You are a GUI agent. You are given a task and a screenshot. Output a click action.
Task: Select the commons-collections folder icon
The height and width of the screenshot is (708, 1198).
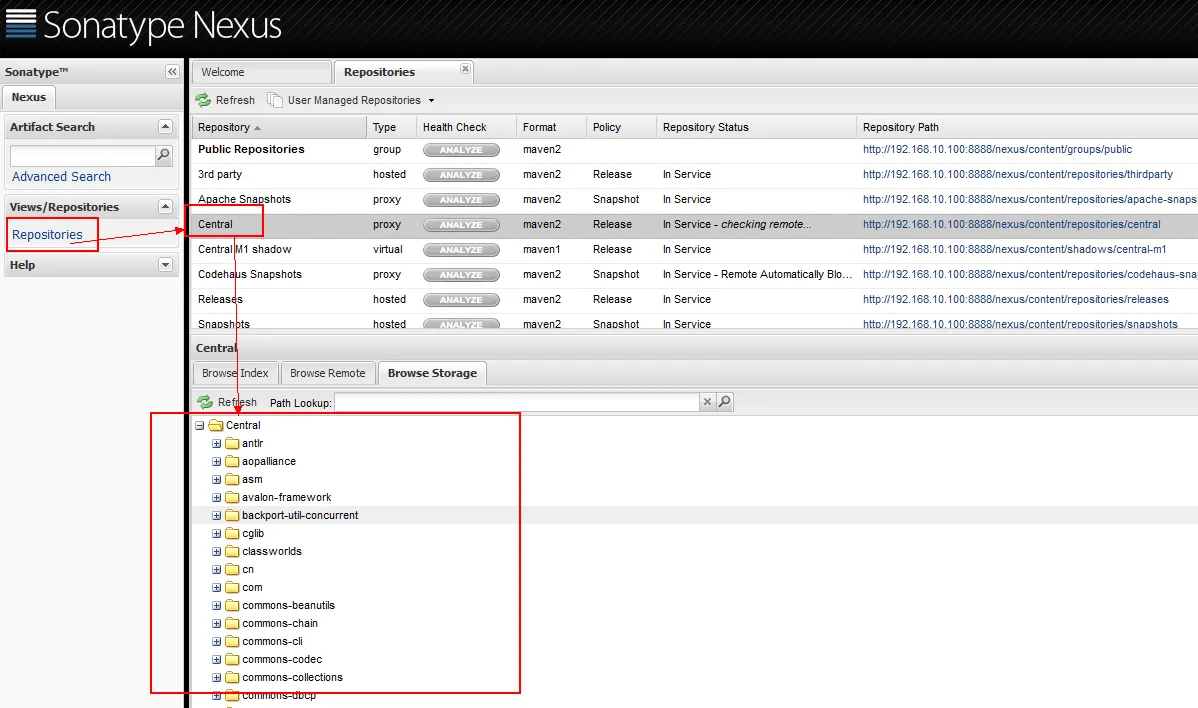(x=232, y=677)
